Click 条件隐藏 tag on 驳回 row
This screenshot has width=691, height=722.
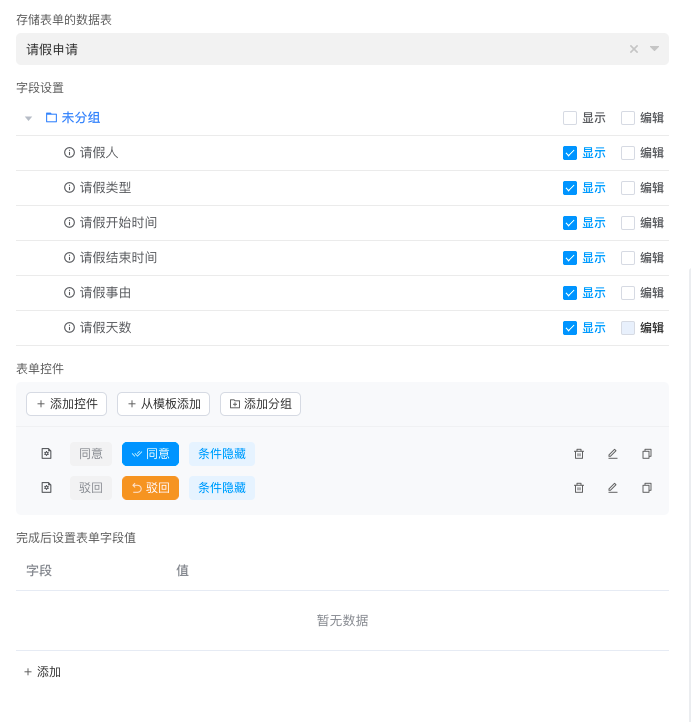click(222, 488)
